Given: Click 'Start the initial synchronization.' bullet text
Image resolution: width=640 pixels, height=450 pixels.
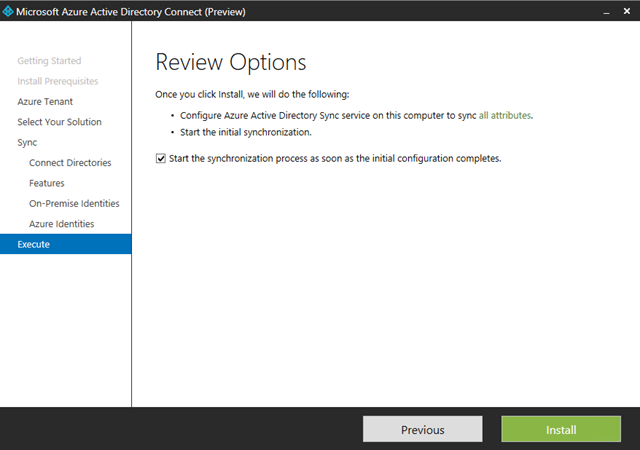Looking at the screenshot, I should point(246,132).
